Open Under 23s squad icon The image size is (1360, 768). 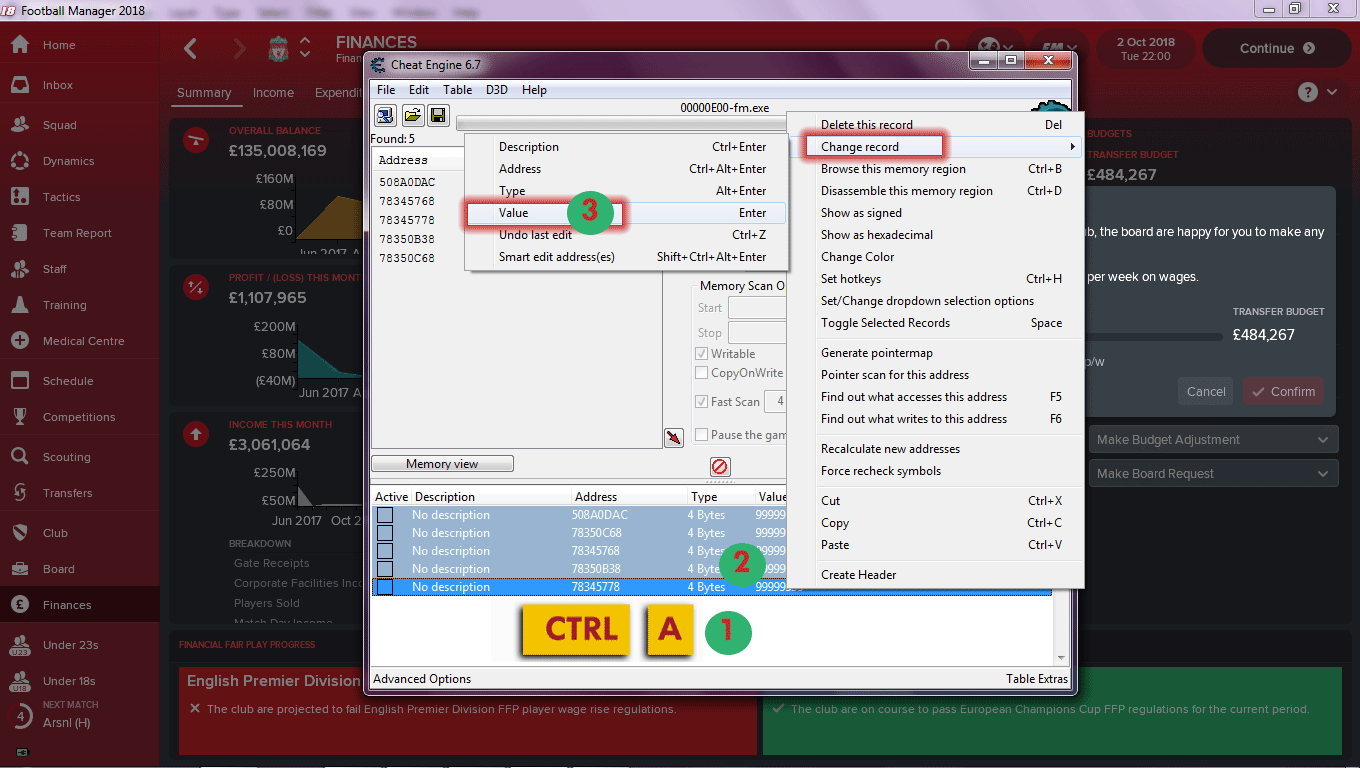point(19,645)
